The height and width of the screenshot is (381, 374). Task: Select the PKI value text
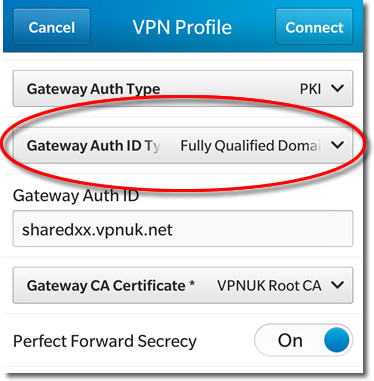(x=310, y=89)
